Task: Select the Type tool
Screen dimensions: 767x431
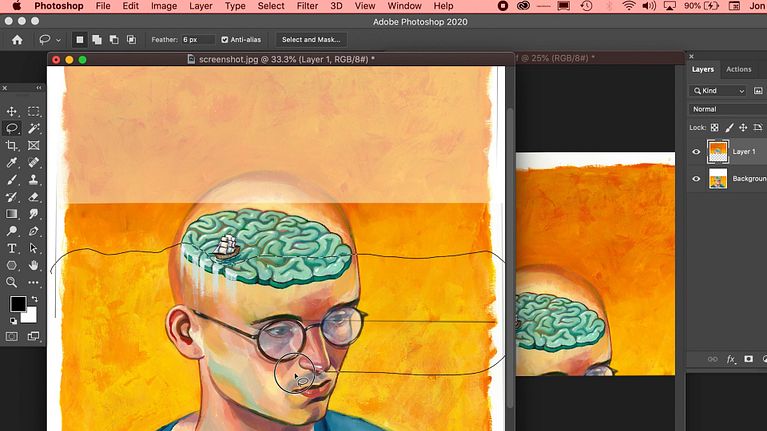Action: coord(12,248)
